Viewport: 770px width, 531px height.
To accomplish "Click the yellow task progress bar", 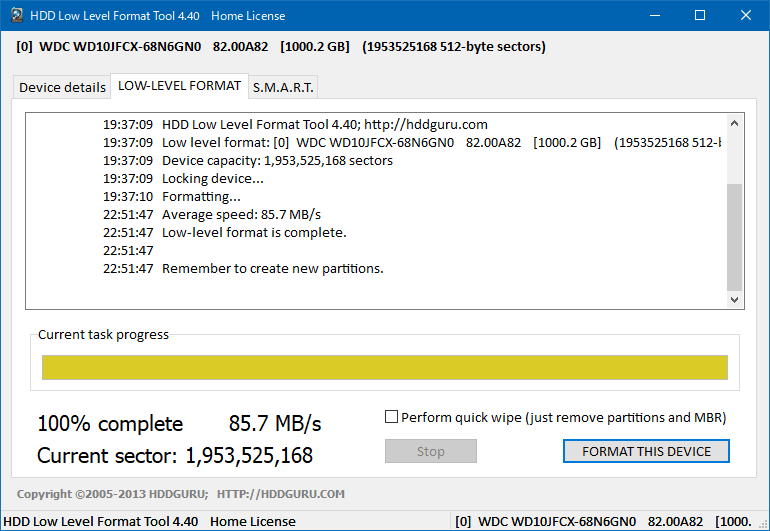I will [x=385, y=367].
